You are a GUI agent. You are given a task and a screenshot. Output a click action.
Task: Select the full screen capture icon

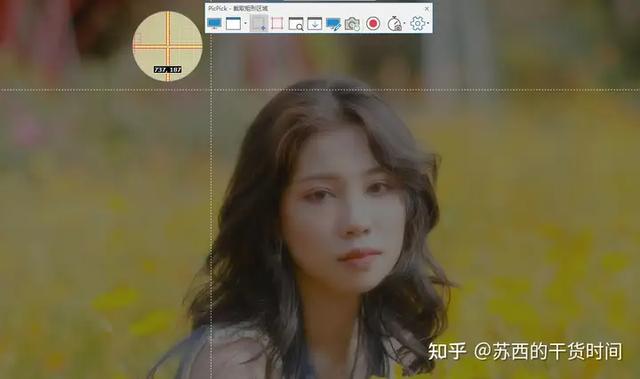click(214, 24)
